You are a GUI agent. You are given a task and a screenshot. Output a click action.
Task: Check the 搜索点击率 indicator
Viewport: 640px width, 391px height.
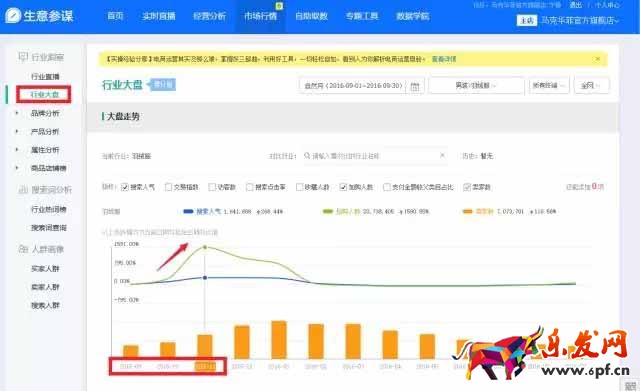click(249, 187)
